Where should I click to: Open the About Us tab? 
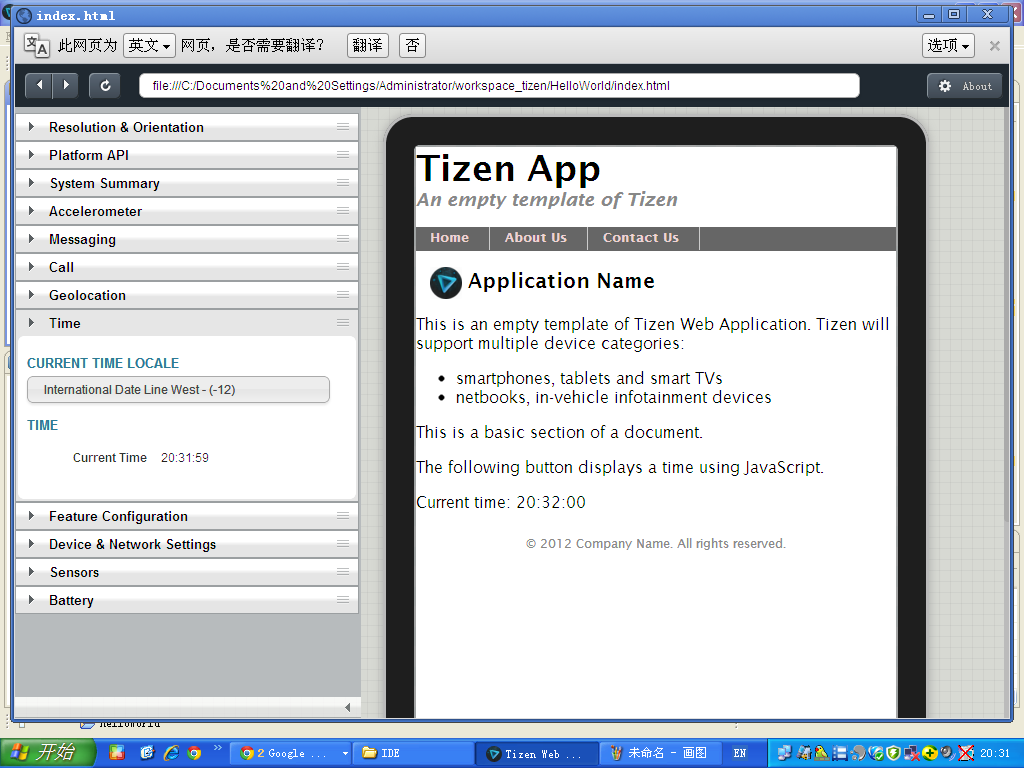536,238
